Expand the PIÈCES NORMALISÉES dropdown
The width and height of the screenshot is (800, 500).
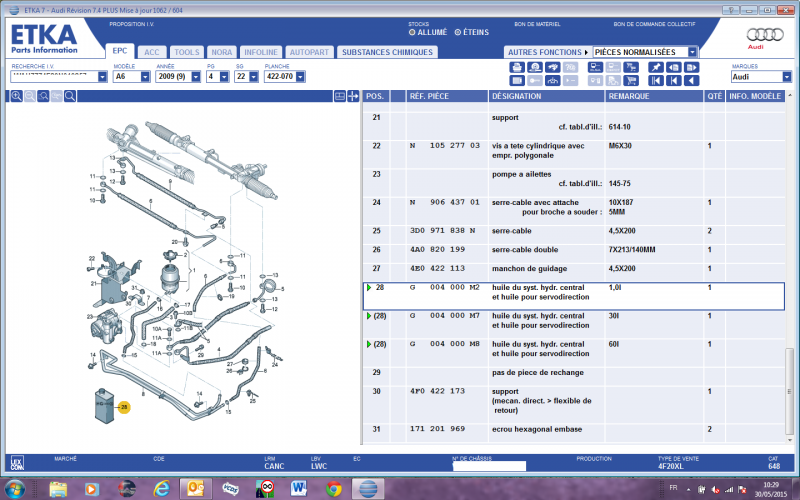(x=692, y=52)
